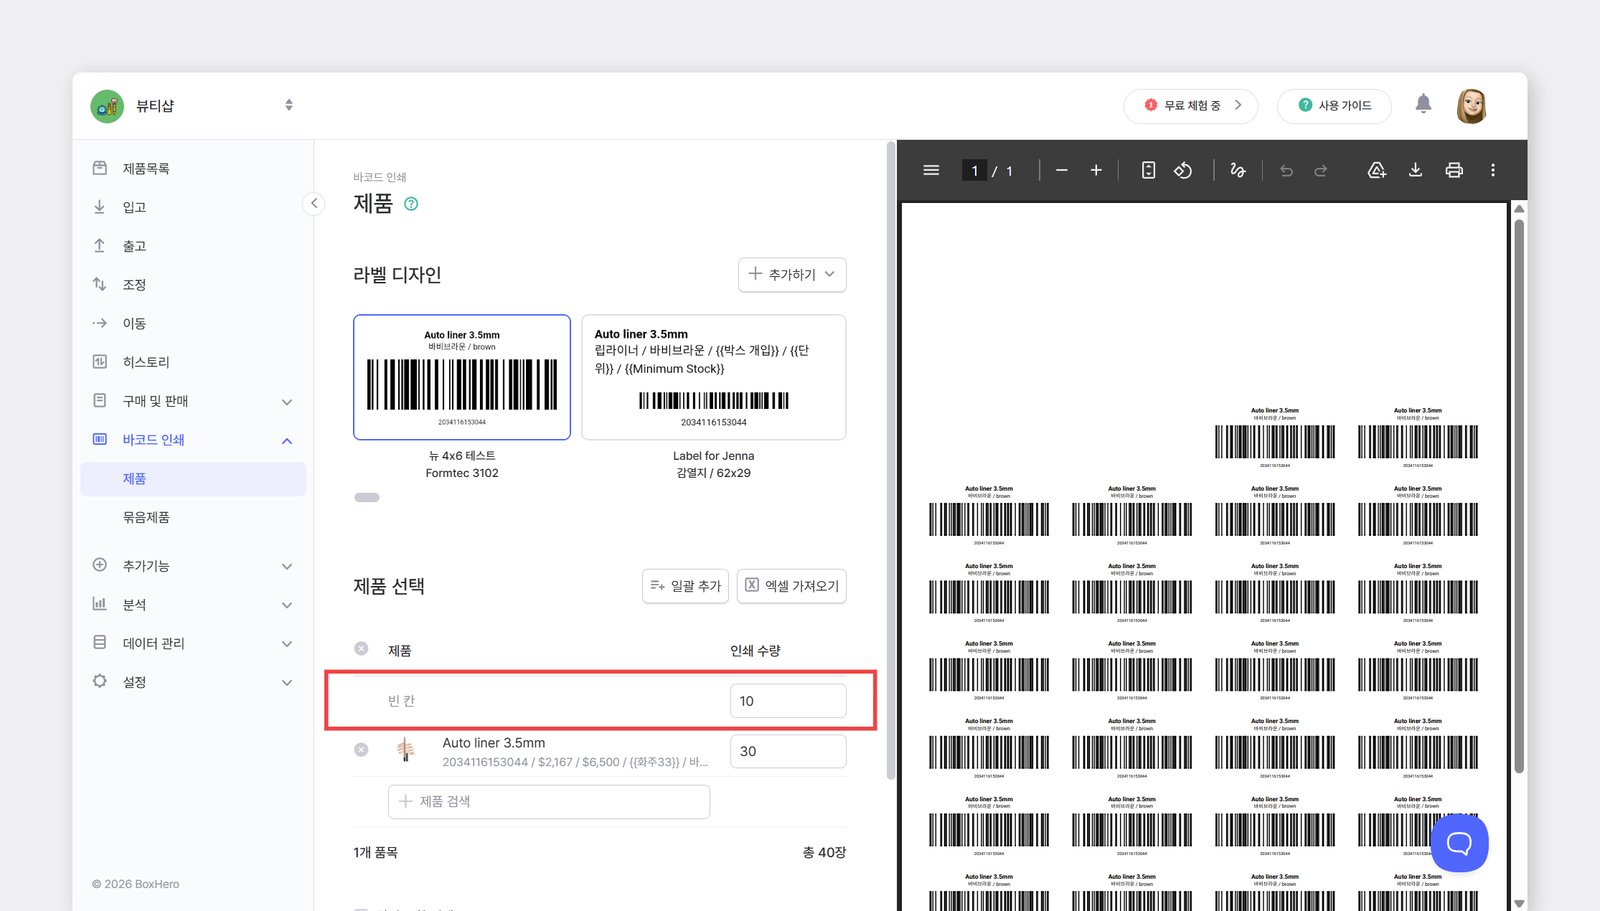Click label design horizontal scrollbar

point(367,497)
